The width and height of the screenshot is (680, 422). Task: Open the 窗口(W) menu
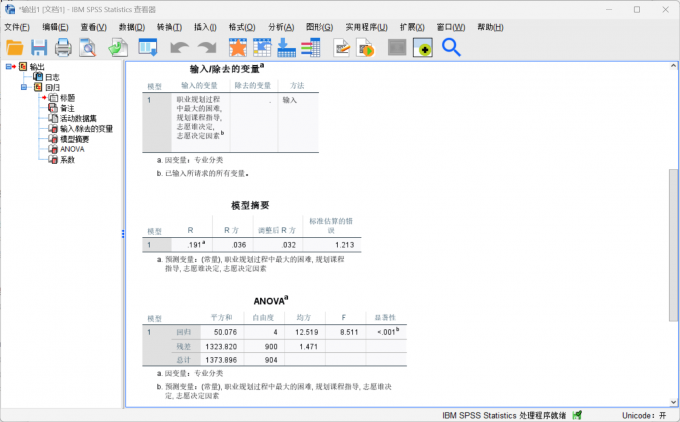tap(451, 27)
